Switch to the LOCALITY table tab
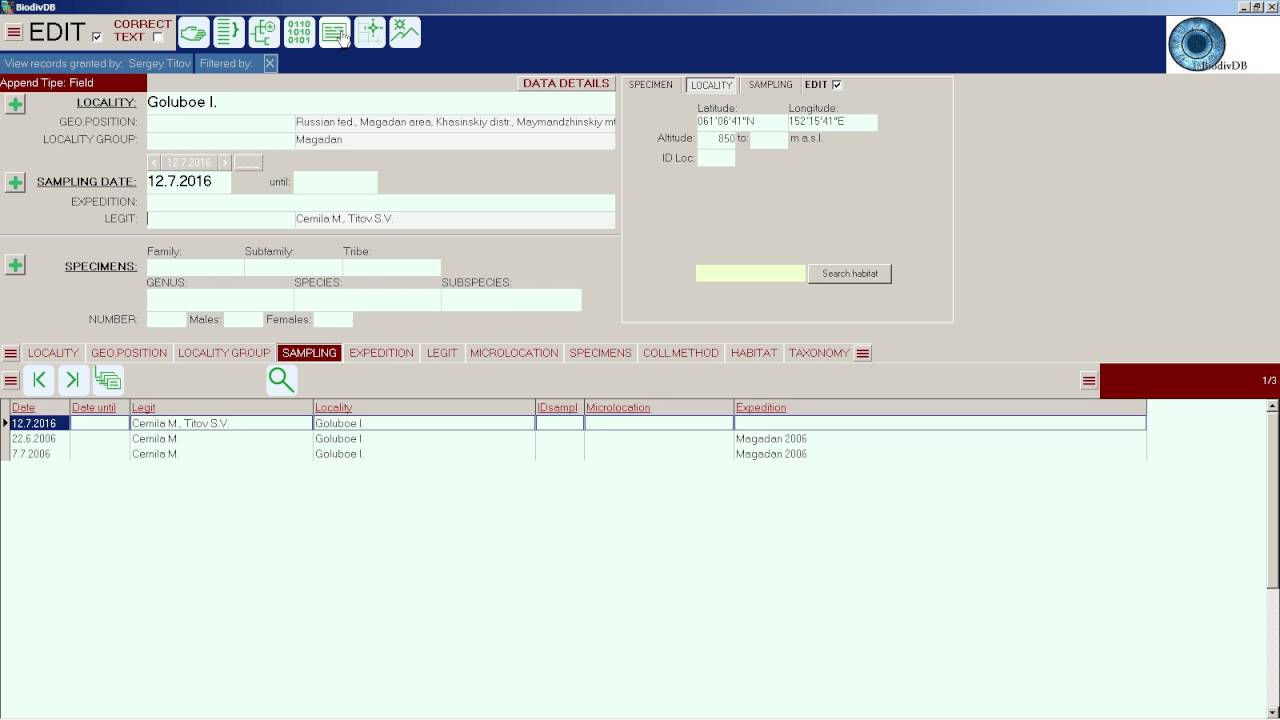 tap(53, 353)
